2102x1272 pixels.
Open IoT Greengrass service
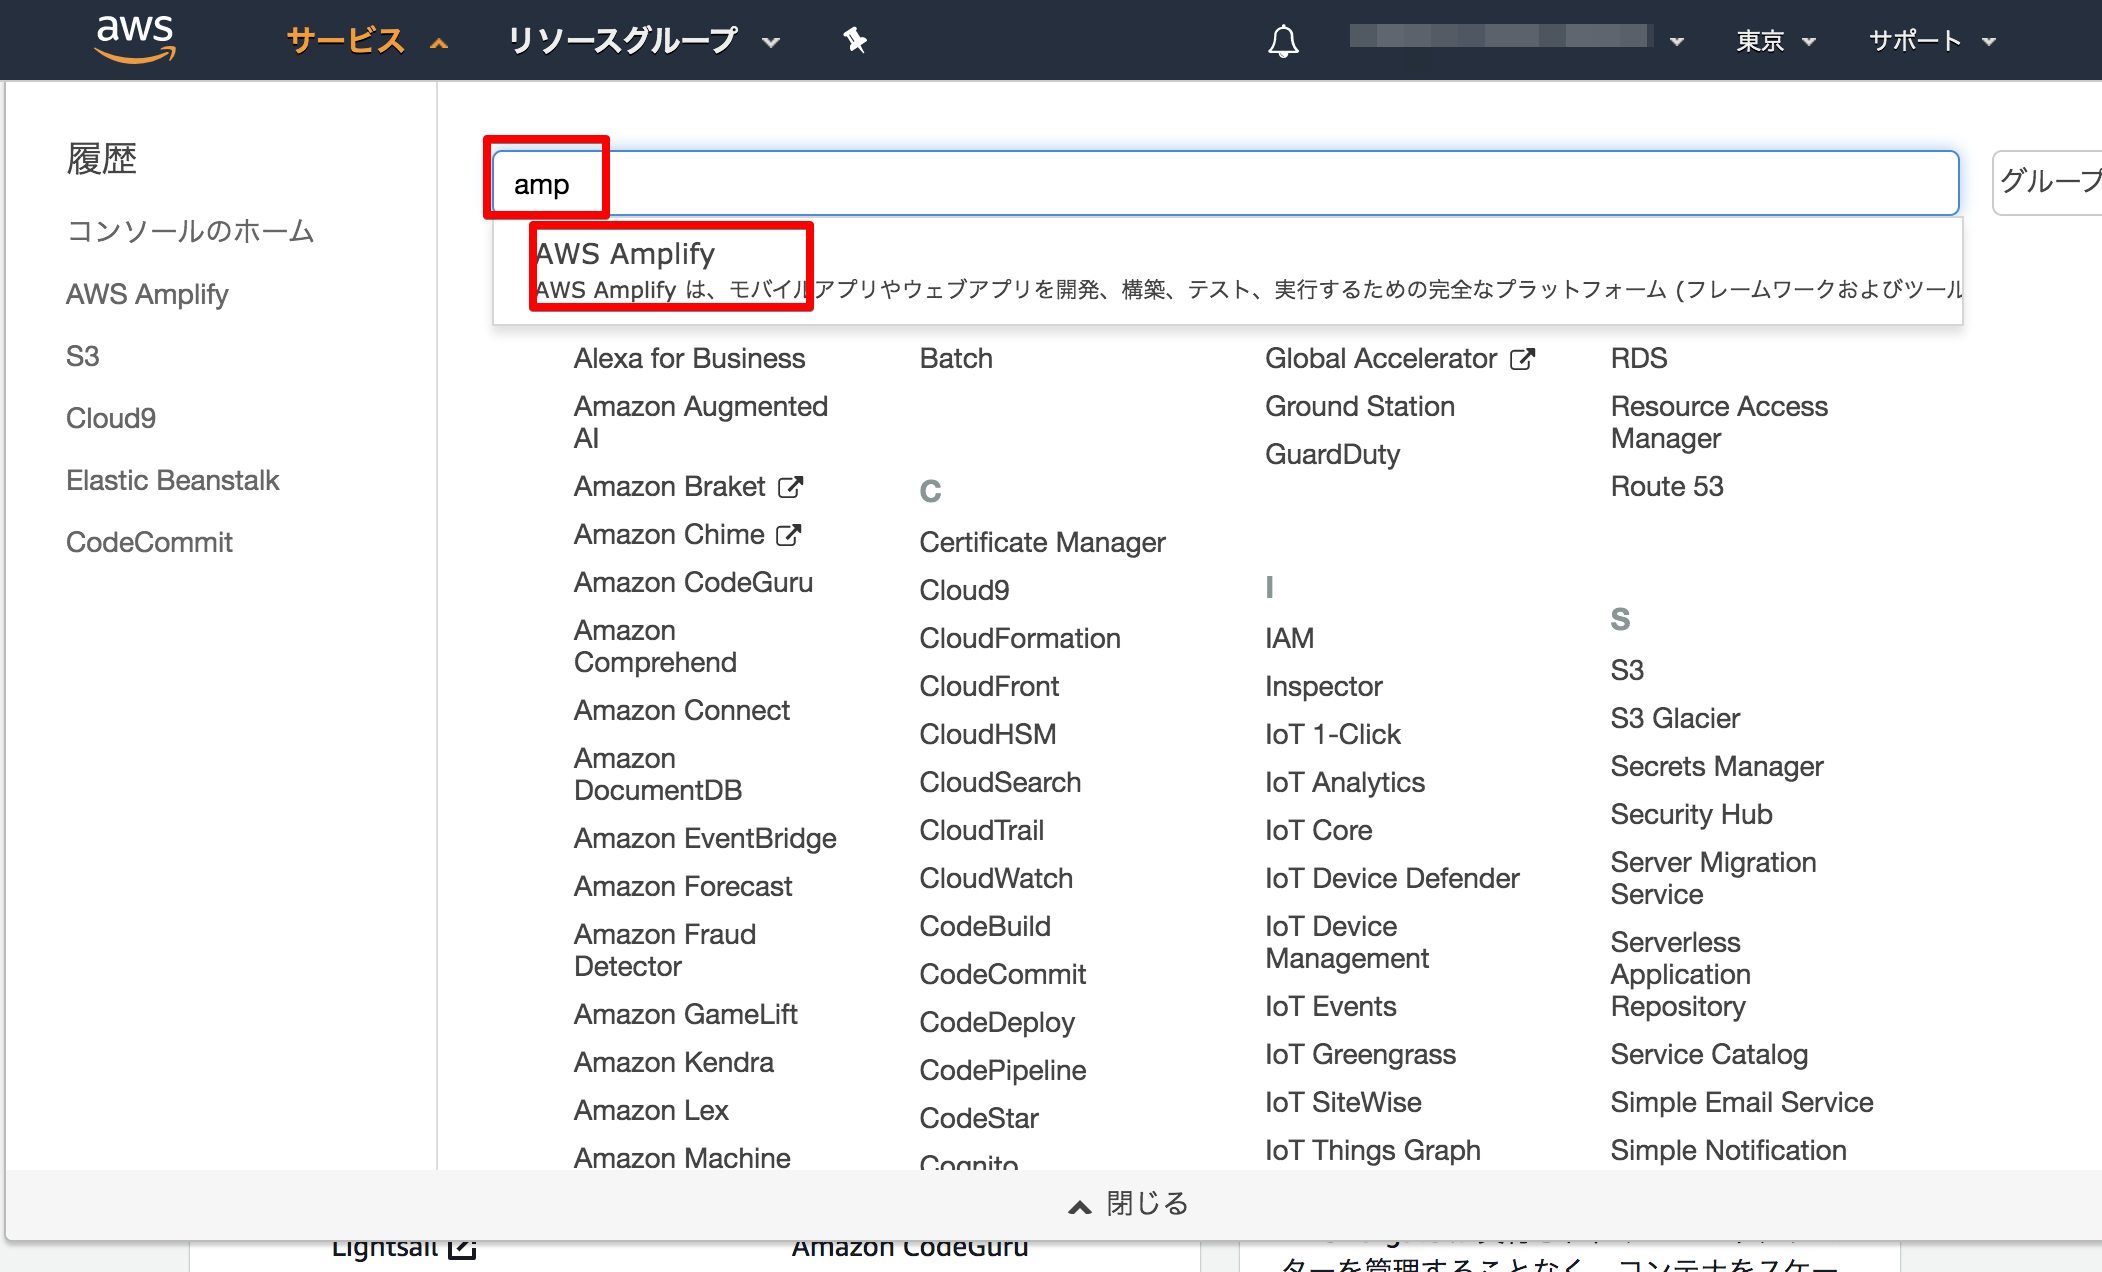[1360, 1054]
